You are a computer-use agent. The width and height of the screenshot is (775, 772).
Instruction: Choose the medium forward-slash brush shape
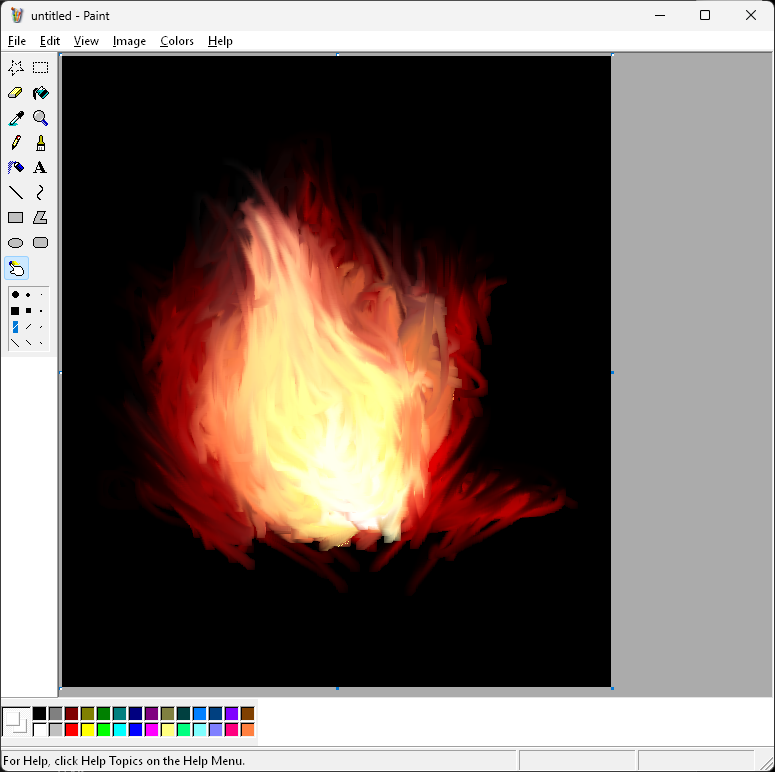coord(28,327)
